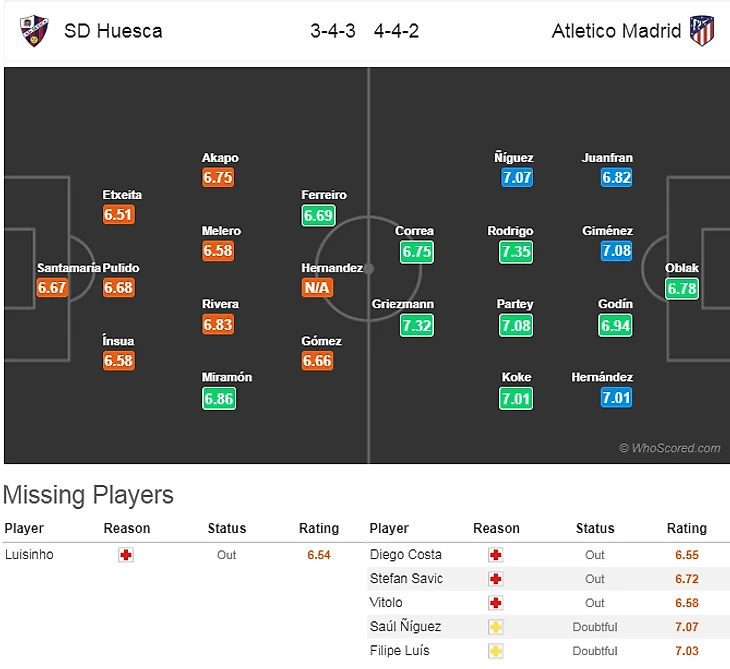Click the Atletico Madrid club crest
Screen dimensions: 730x669
coord(702,30)
